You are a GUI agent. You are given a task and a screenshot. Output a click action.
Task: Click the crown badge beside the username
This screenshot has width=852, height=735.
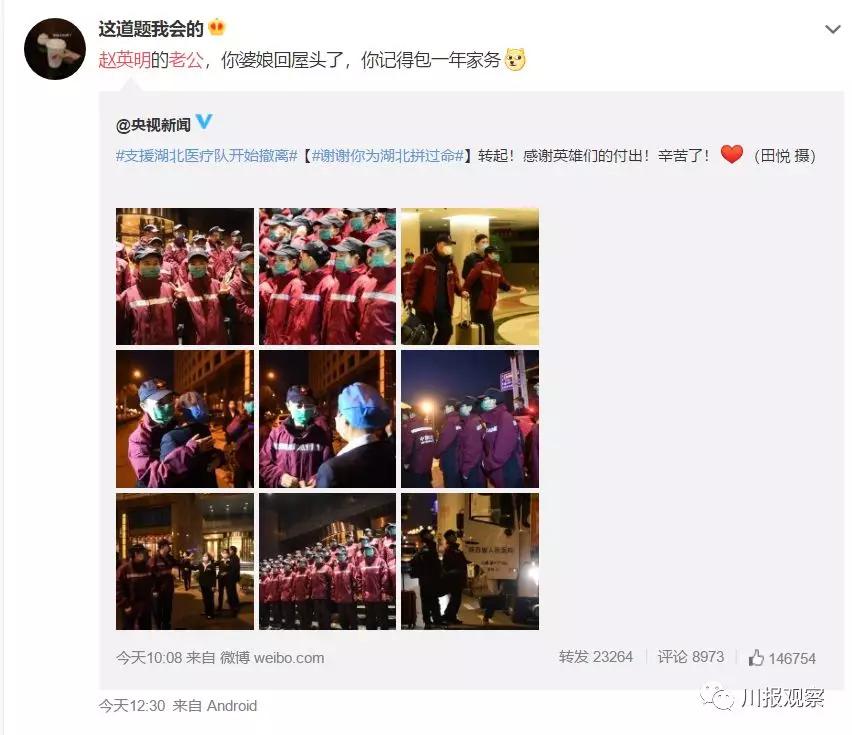pos(216,27)
